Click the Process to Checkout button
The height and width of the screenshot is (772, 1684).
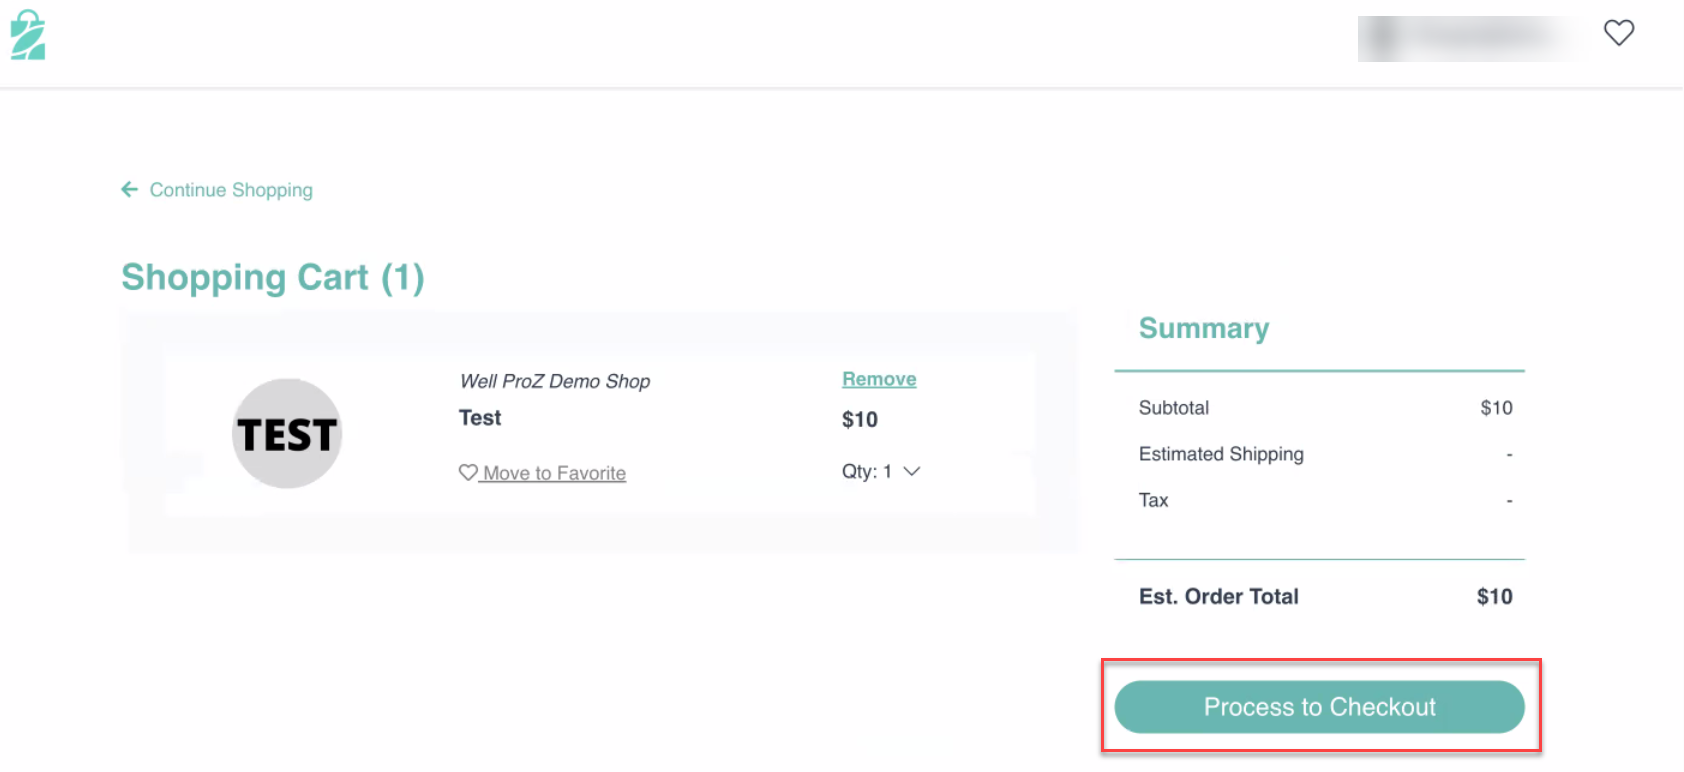click(1319, 707)
